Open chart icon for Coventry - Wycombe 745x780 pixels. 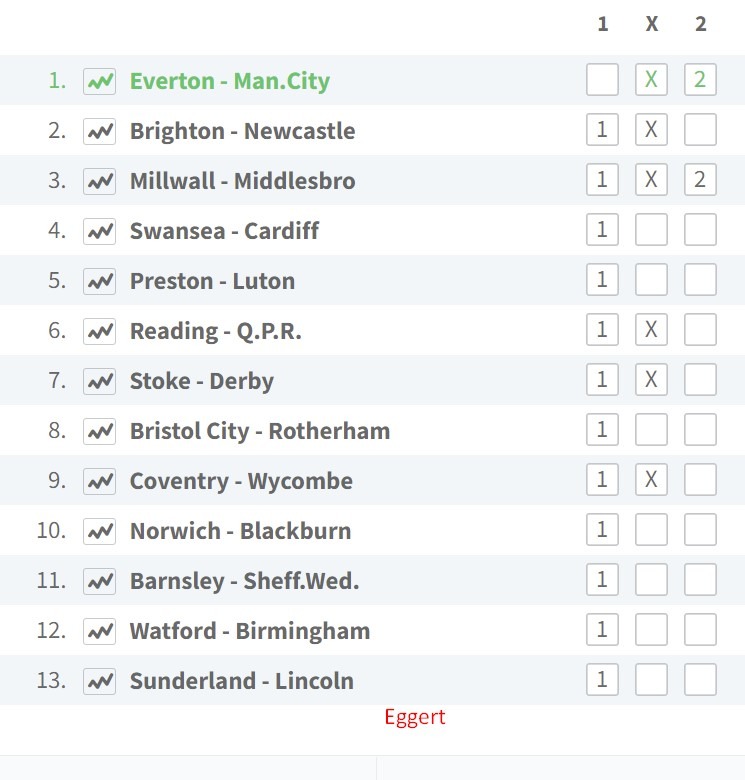coord(99,482)
